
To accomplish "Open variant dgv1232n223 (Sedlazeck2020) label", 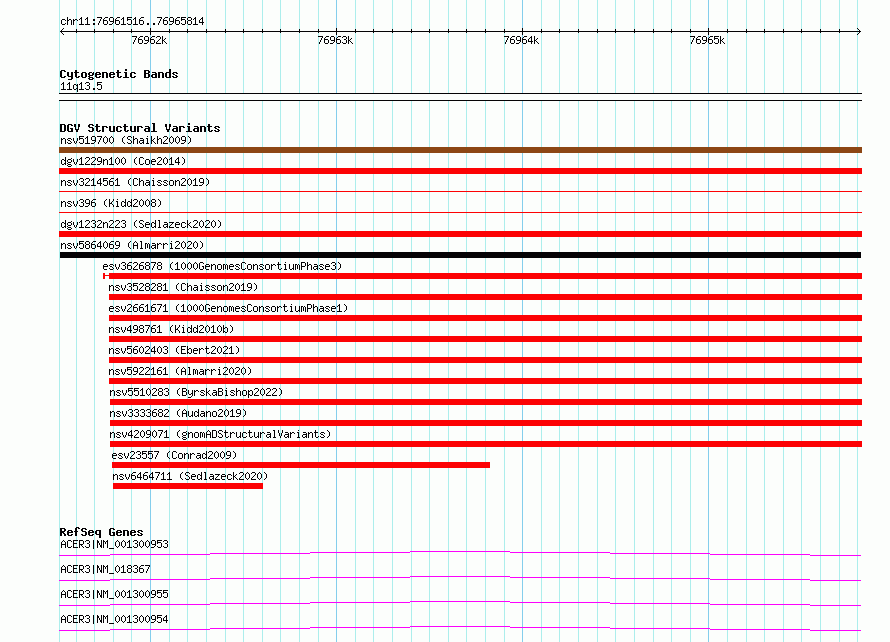I will 141,224.
